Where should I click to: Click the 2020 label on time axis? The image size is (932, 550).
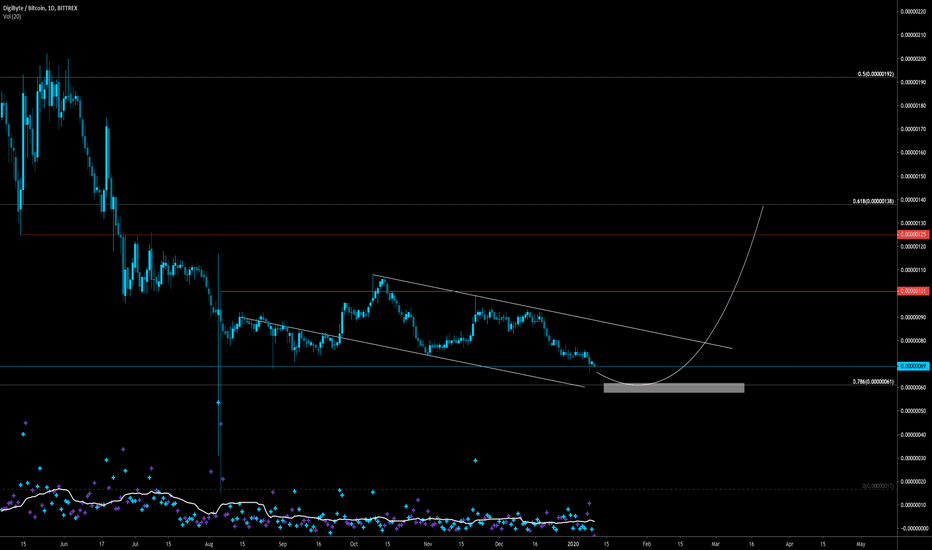click(573, 544)
